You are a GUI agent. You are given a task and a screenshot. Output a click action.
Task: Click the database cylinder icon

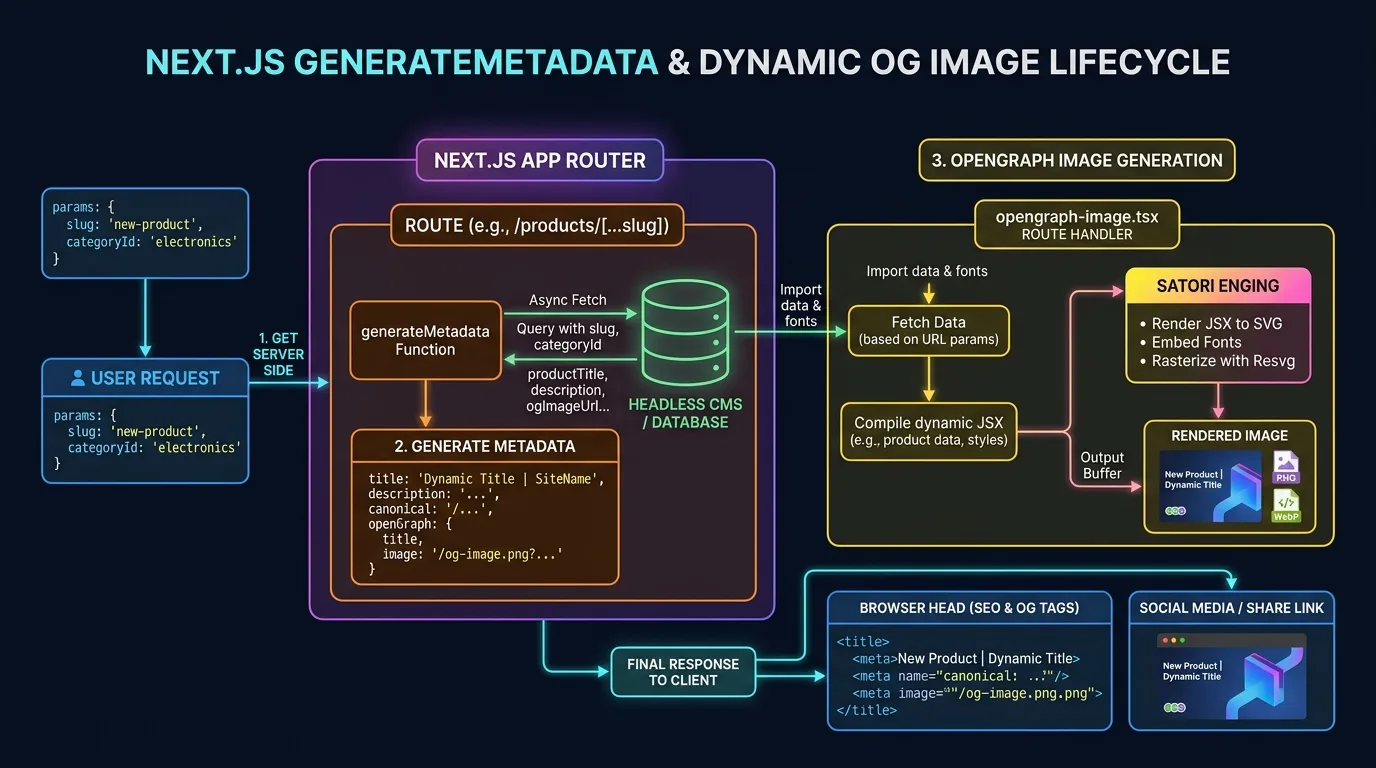(685, 332)
